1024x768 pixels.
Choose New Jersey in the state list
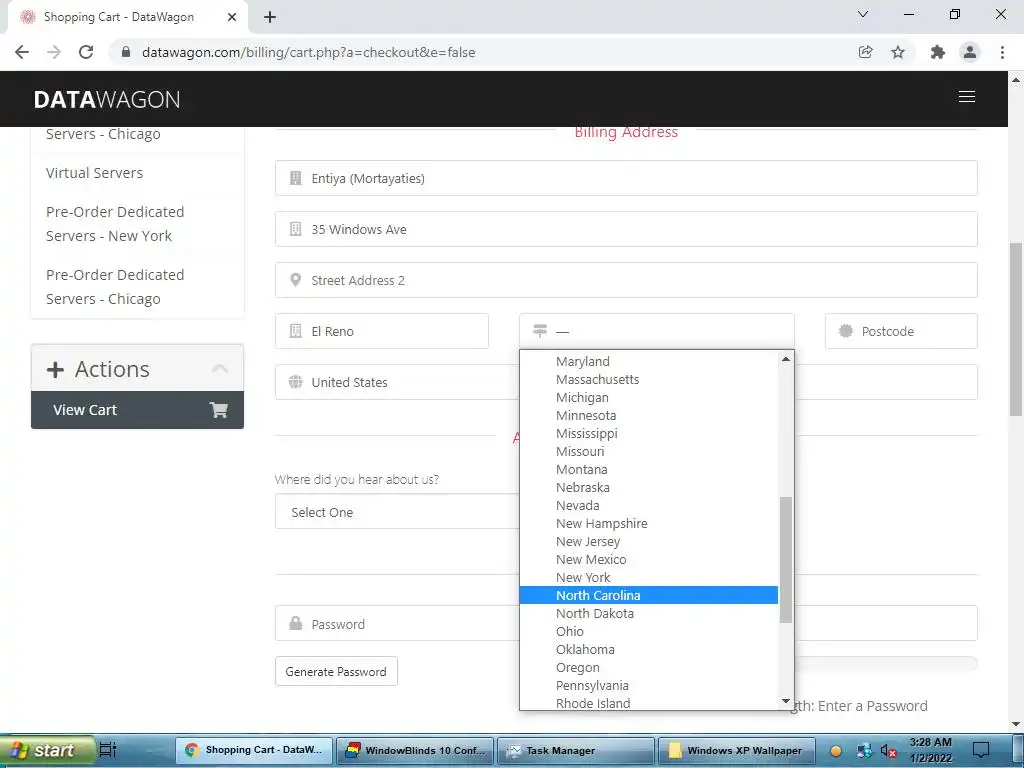[x=649, y=541]
